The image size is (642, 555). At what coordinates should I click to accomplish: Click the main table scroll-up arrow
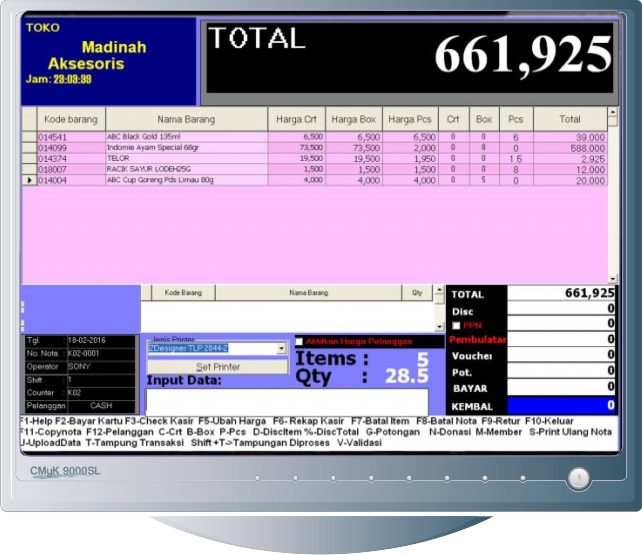point(613,112)
